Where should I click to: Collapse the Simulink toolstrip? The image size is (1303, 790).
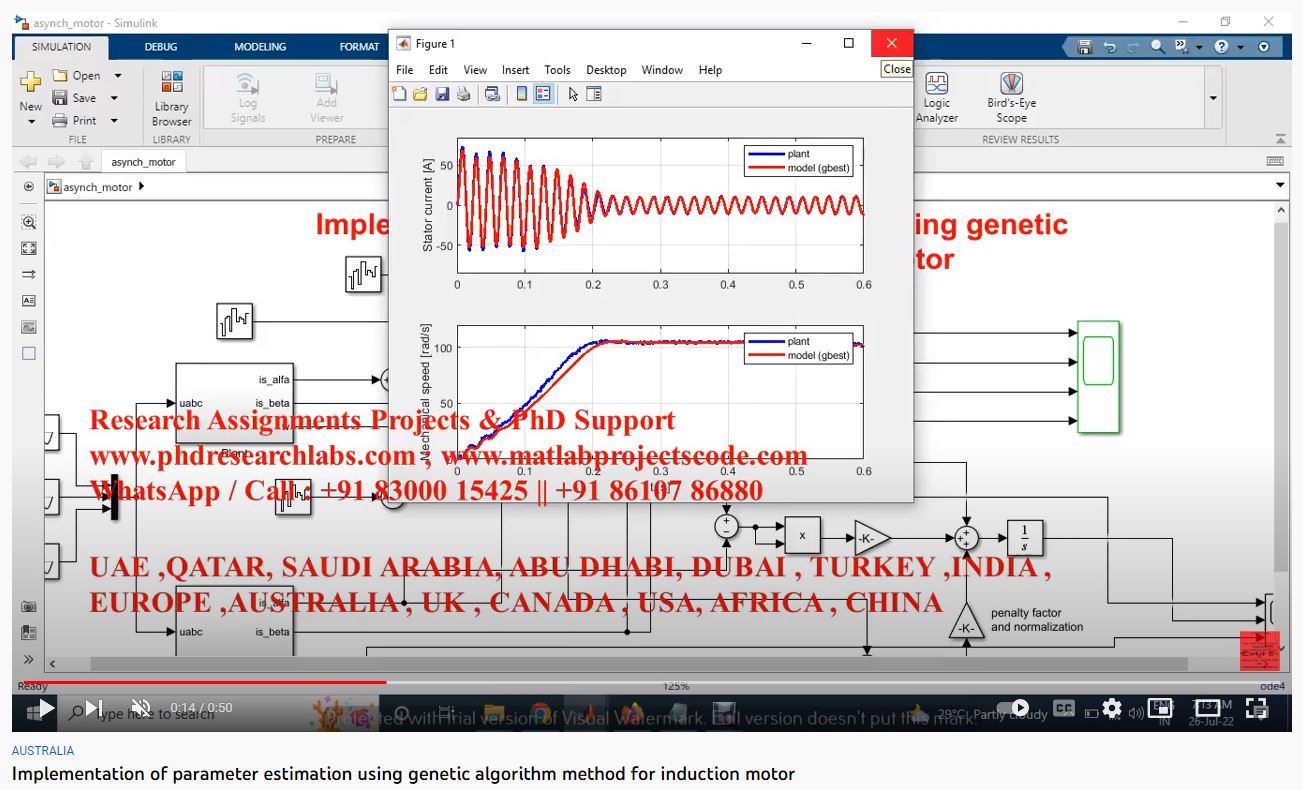(x=1280, y=139)
